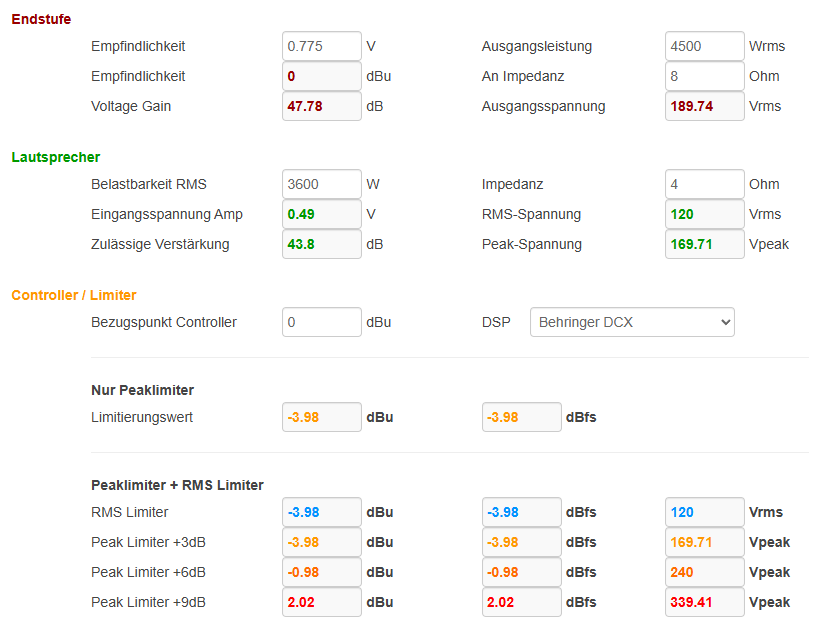Select the Peak Limiter +6dB Vpeak field

coord(704,572)
